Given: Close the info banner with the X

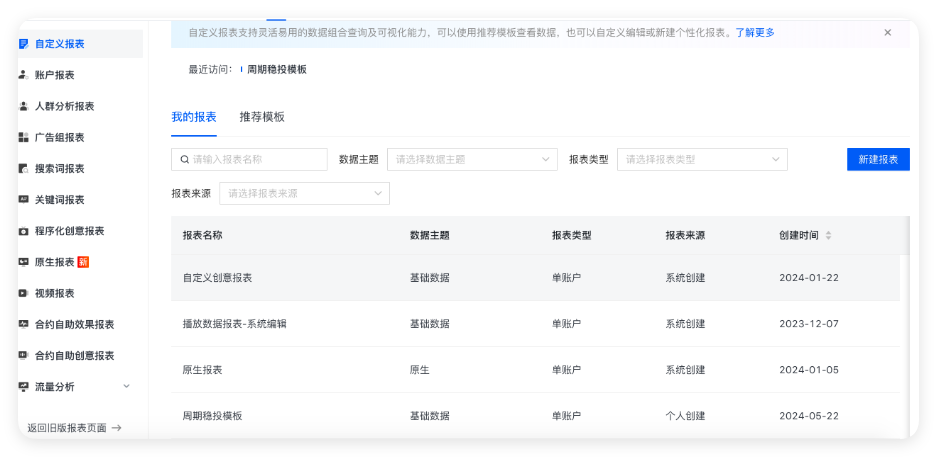Looking at the screenshot, I should (887, 32).
